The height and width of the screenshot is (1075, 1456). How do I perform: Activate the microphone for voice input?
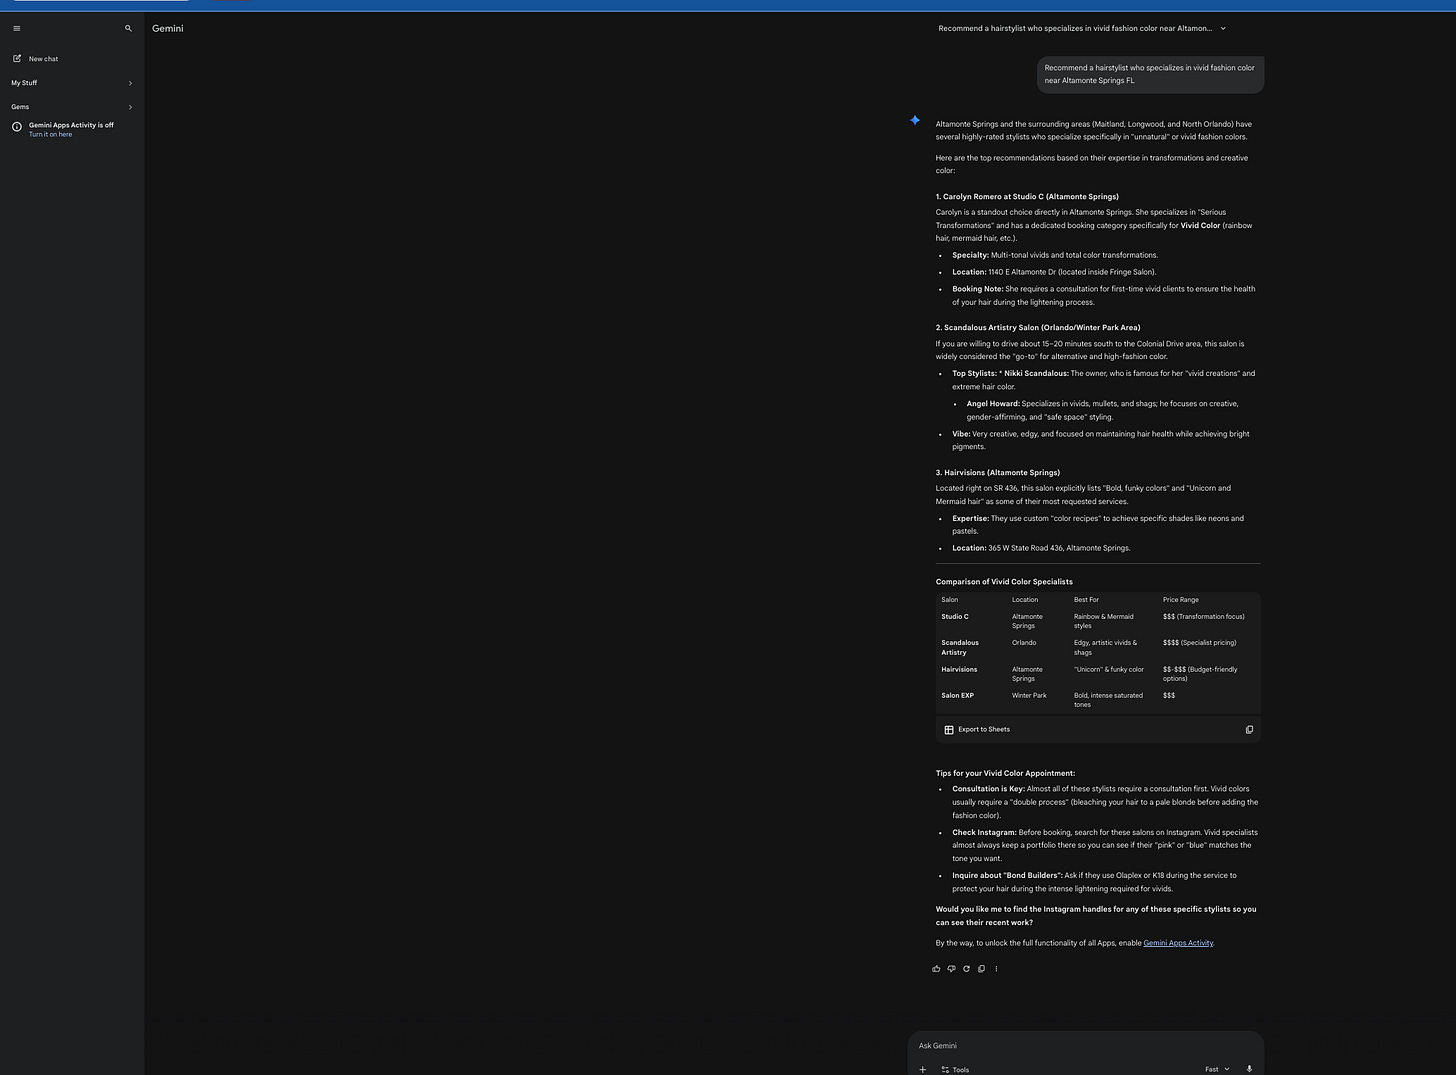(1249, 1070)
